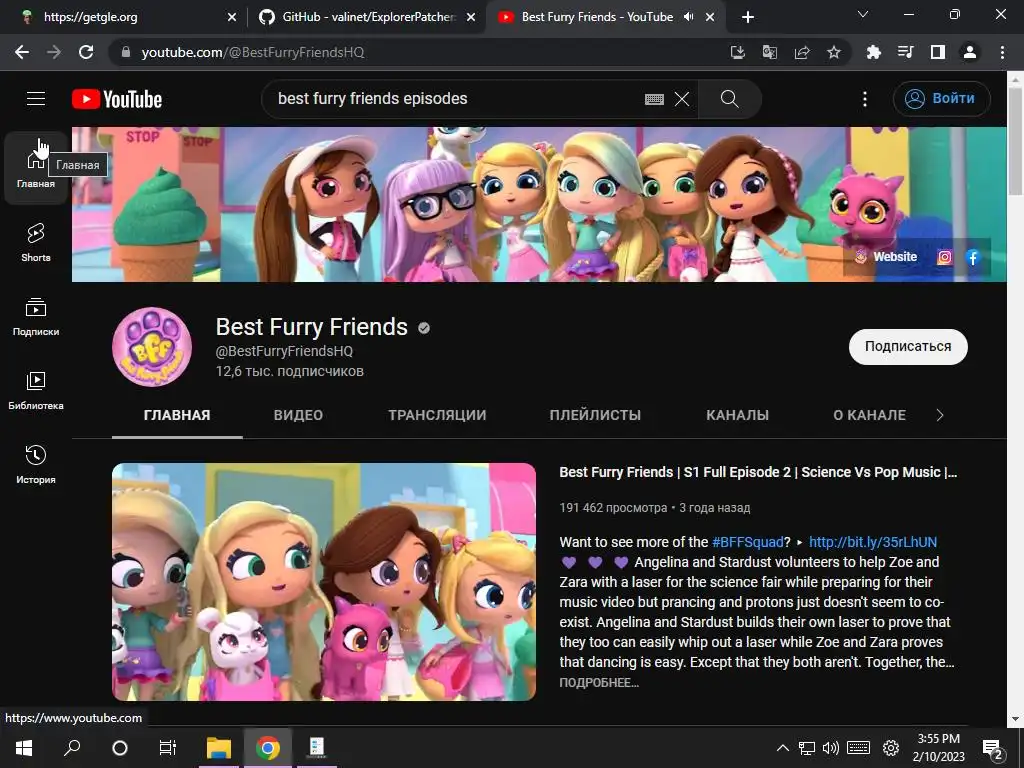Image resolution: width=1024 pixels, height=768 pixels.
Task: Go back in browser history
Action: click(x=22, y=52)
